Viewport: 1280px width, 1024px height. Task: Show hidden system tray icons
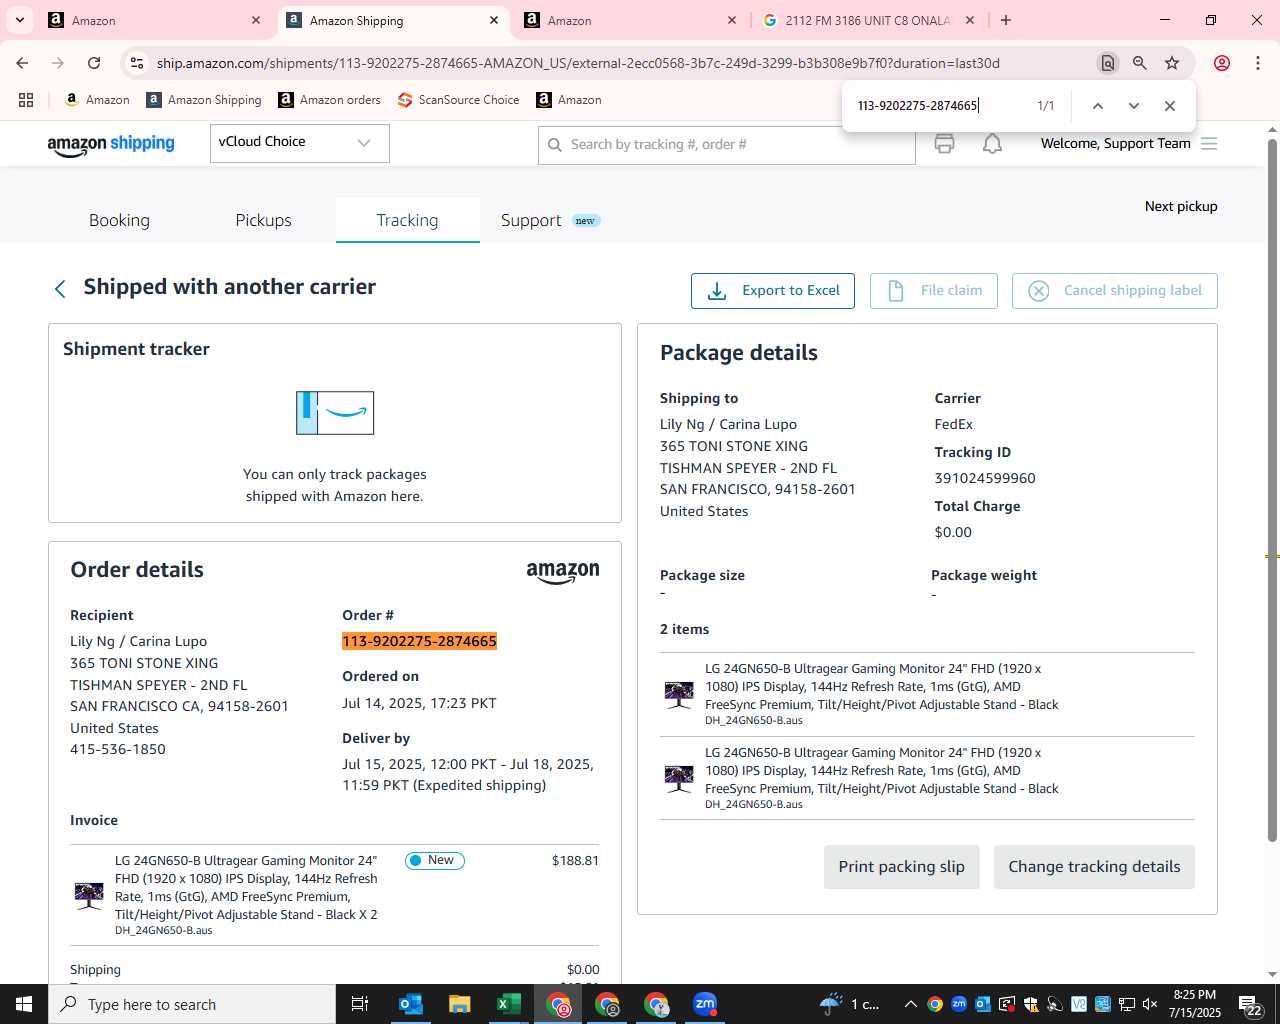pyautogui.click(x=910, y=1004)
